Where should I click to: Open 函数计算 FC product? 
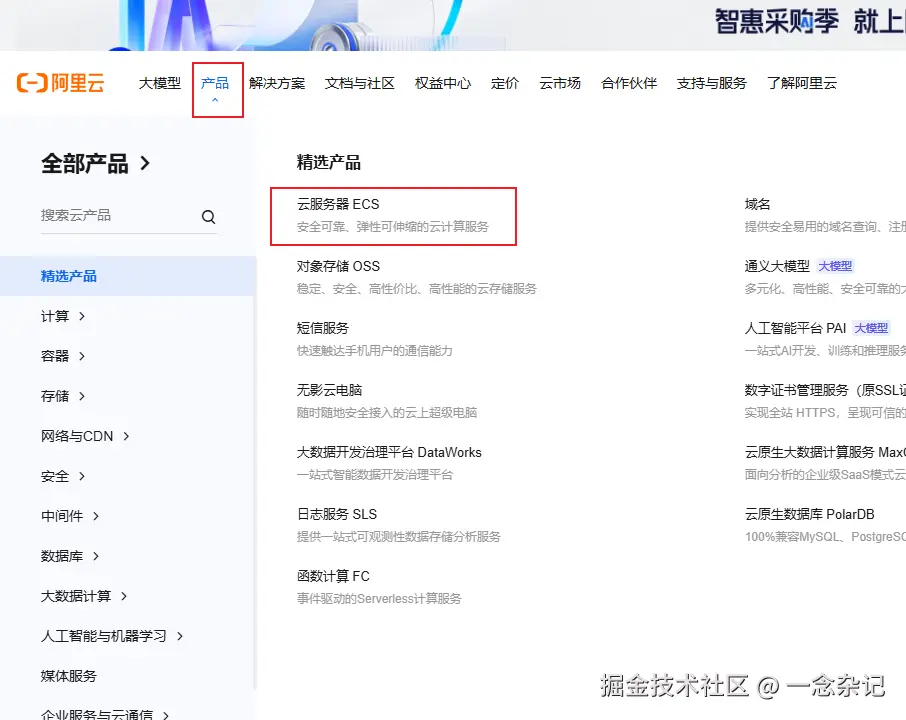(x=333, y=576)
